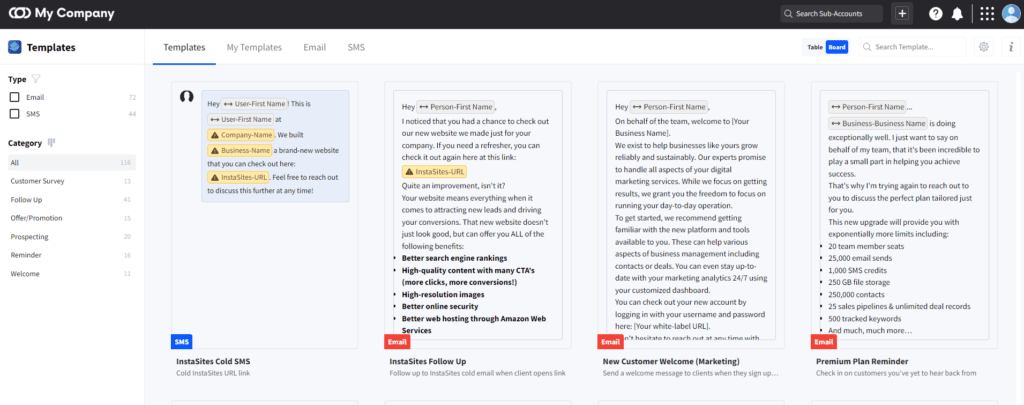This screenshot has height=405, width=1024.
Task: Click the InstaSites Follow Up title
Action: 428,361
